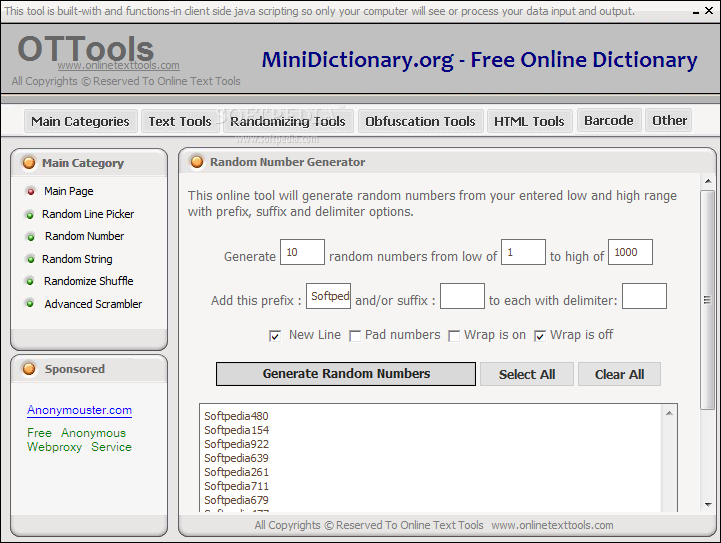721x543 pixels.
Task: Click the footer www.onlinetexttools.com text
Action: 552,525
